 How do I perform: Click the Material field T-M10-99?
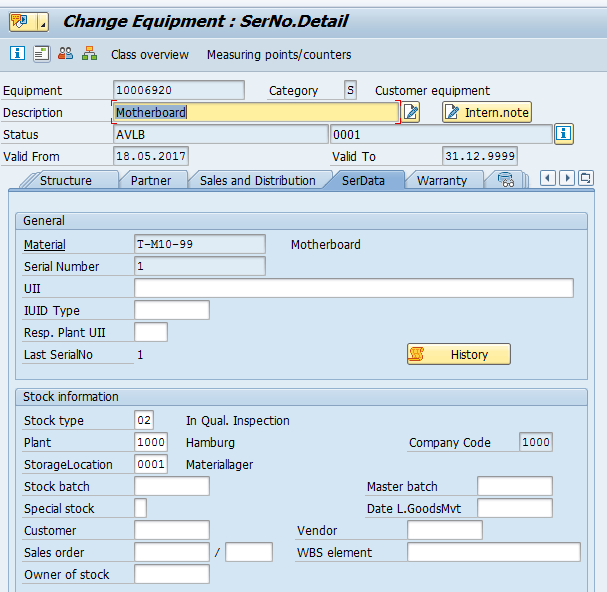tap(200, 244)
